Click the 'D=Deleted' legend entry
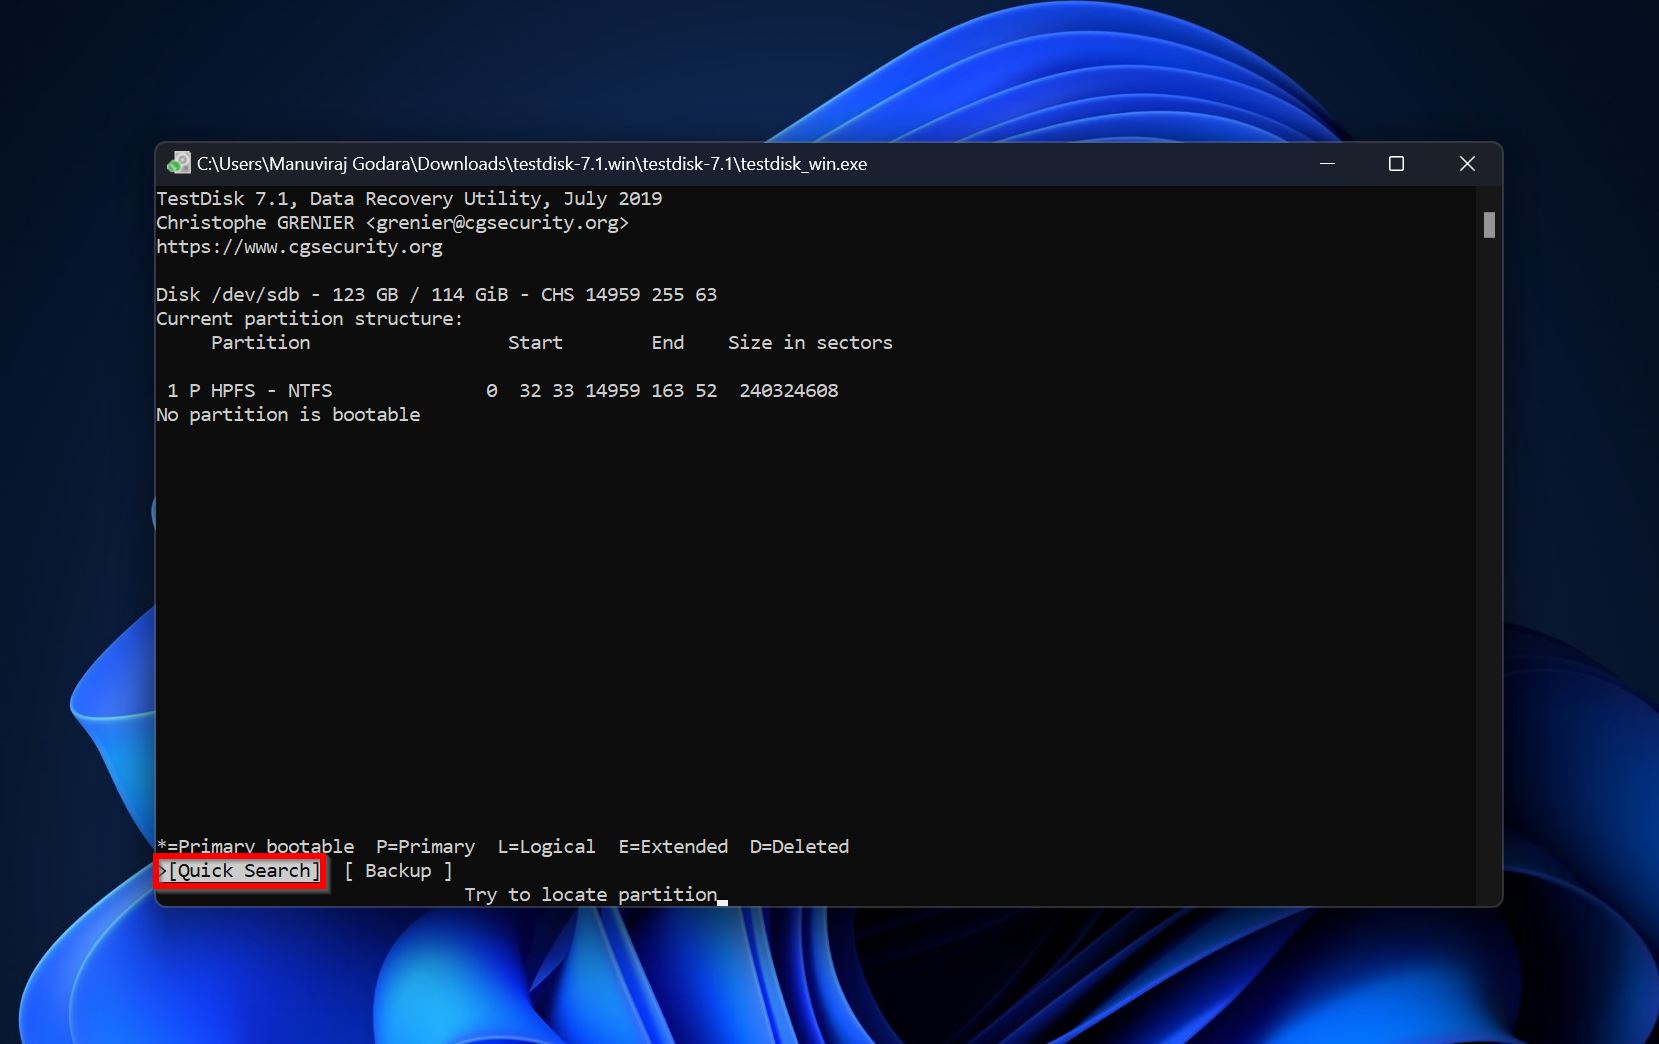Image resolution: width=1659 pixels, height=1044 pixels. click(799, 847)
